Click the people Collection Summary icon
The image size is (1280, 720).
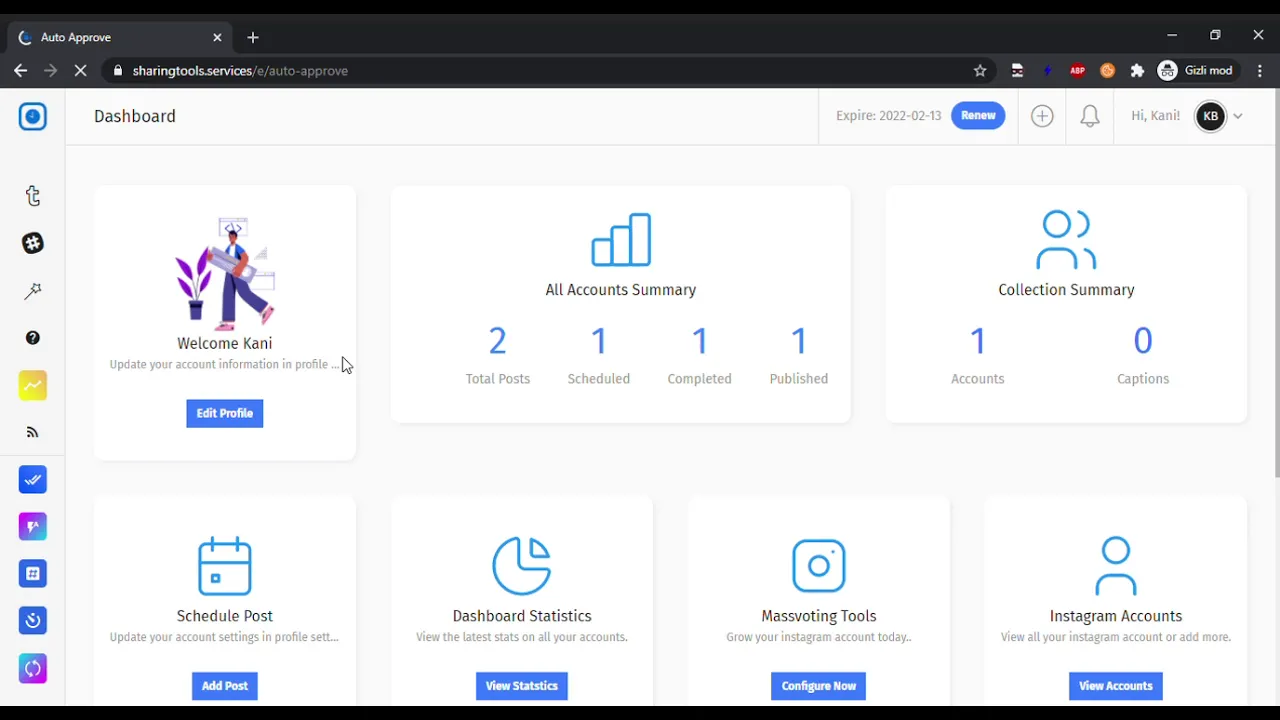(1066, 240)
